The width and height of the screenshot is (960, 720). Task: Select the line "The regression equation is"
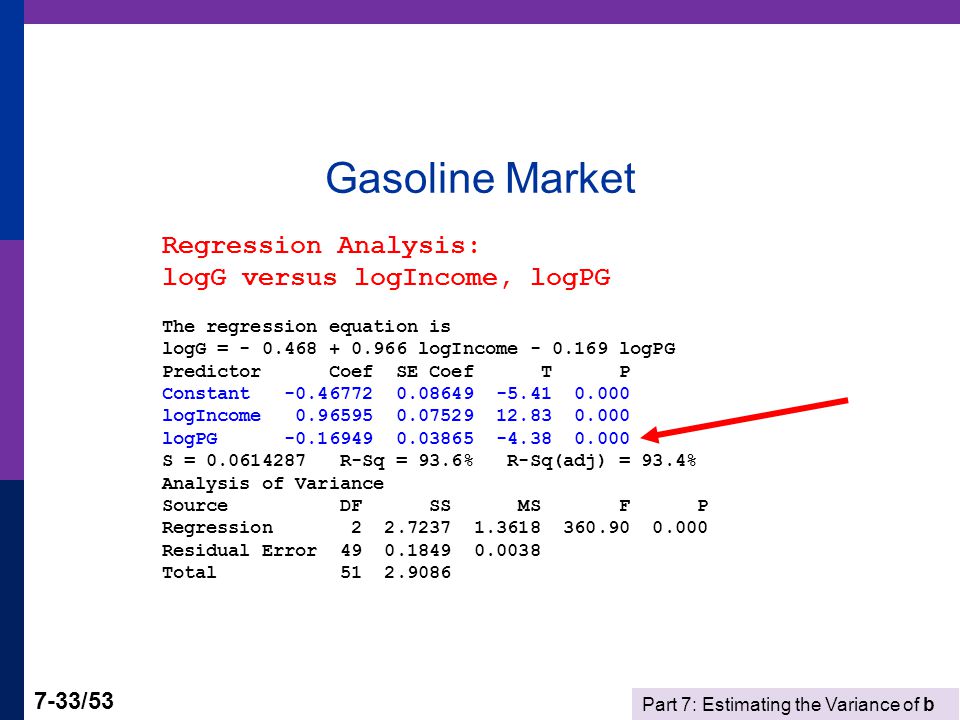tap(306, 326)
